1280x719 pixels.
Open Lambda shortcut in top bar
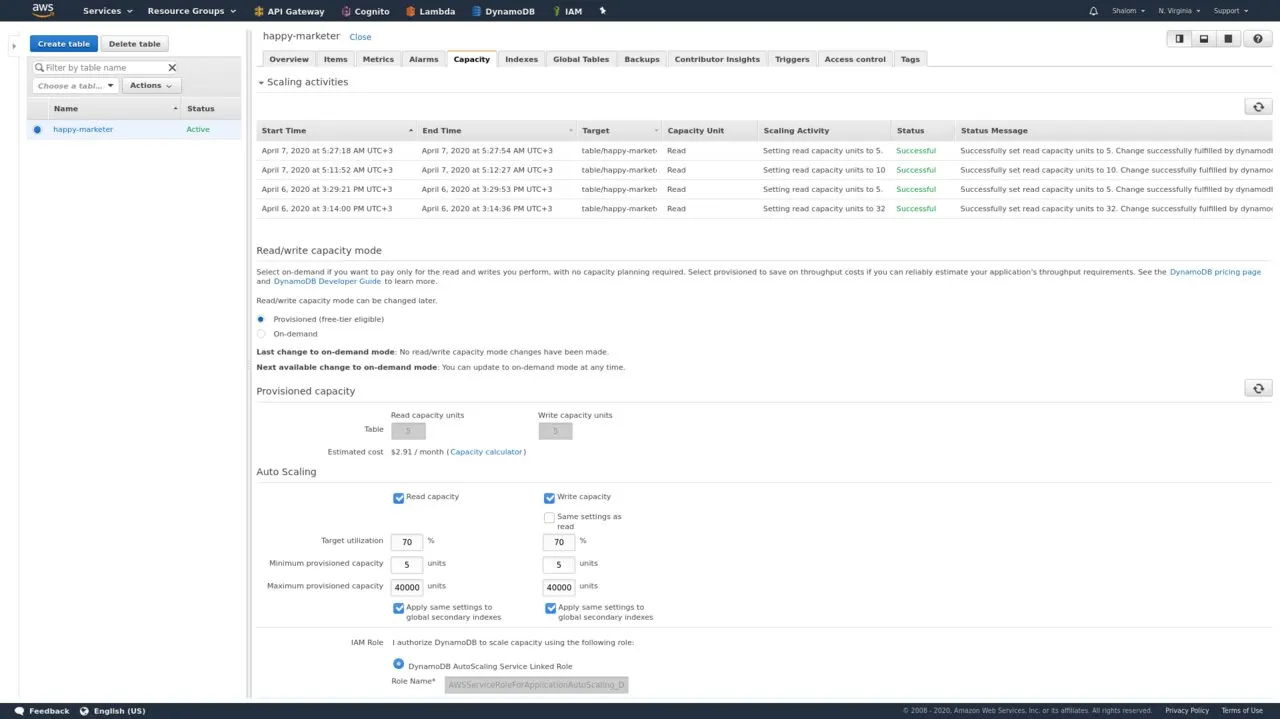coord(431,11)
